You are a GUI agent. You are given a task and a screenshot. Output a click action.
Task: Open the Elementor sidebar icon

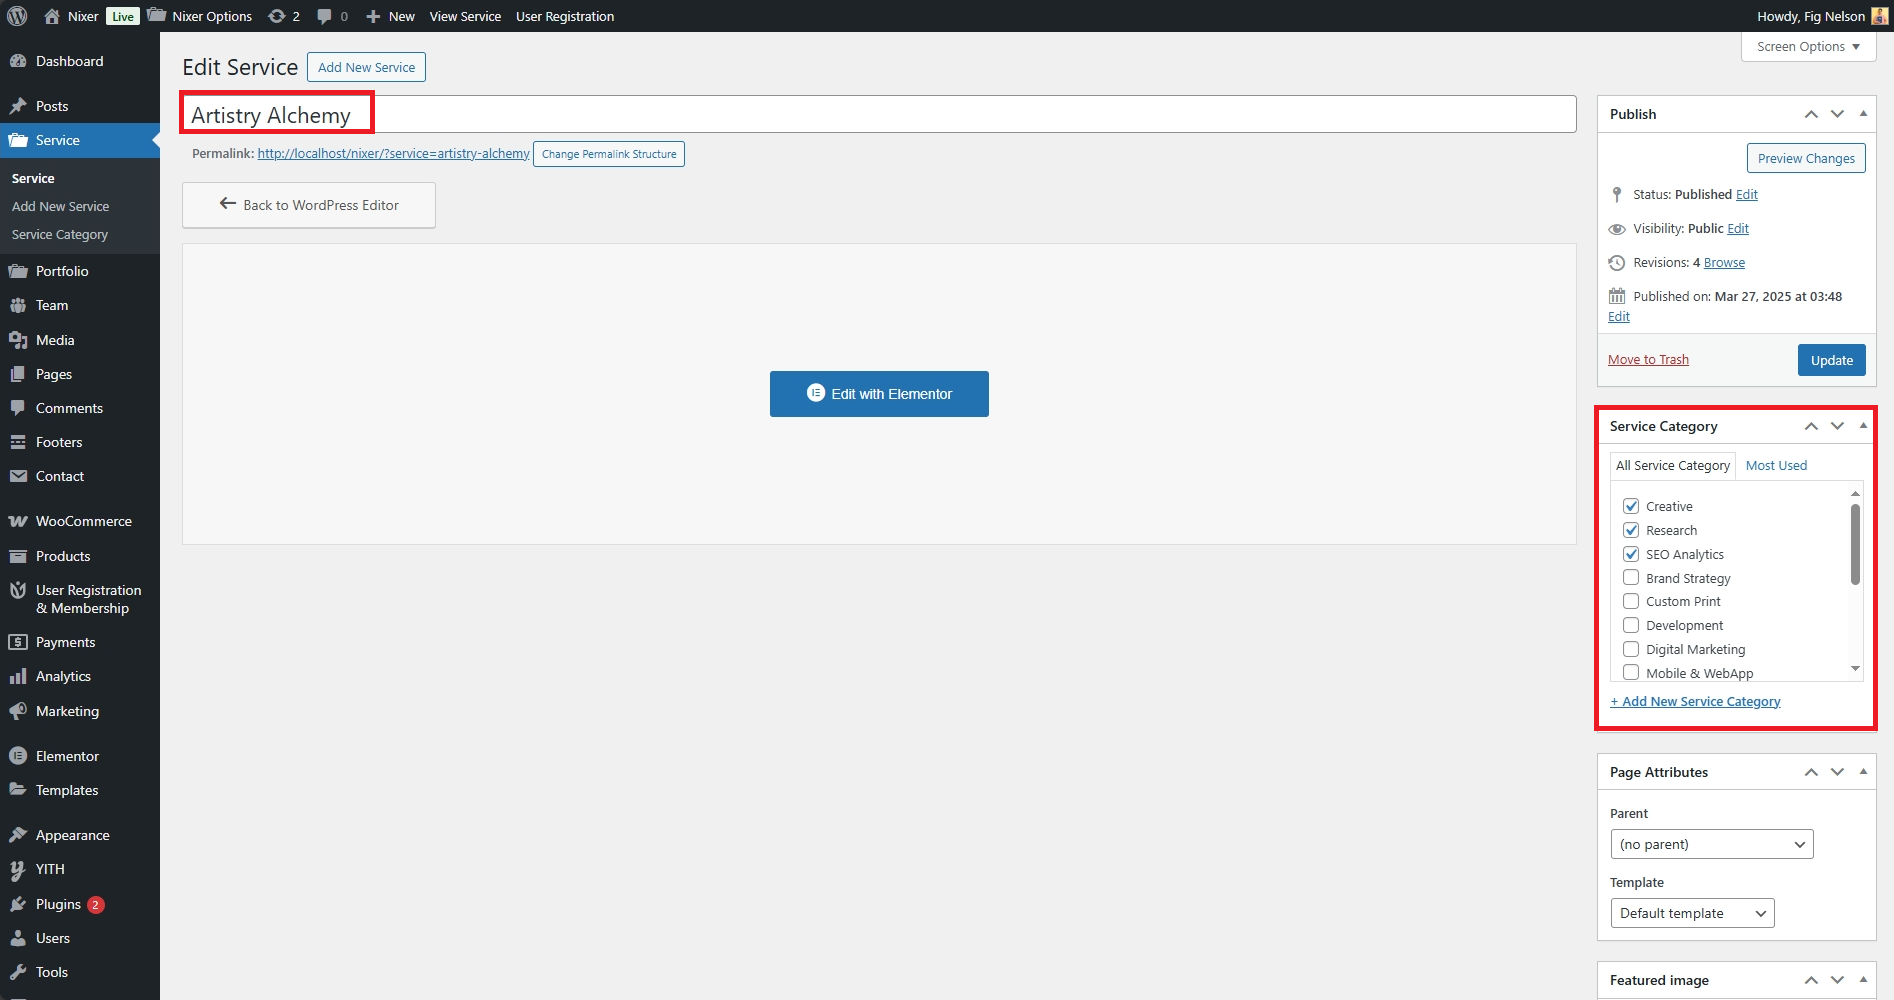point(17,756)
